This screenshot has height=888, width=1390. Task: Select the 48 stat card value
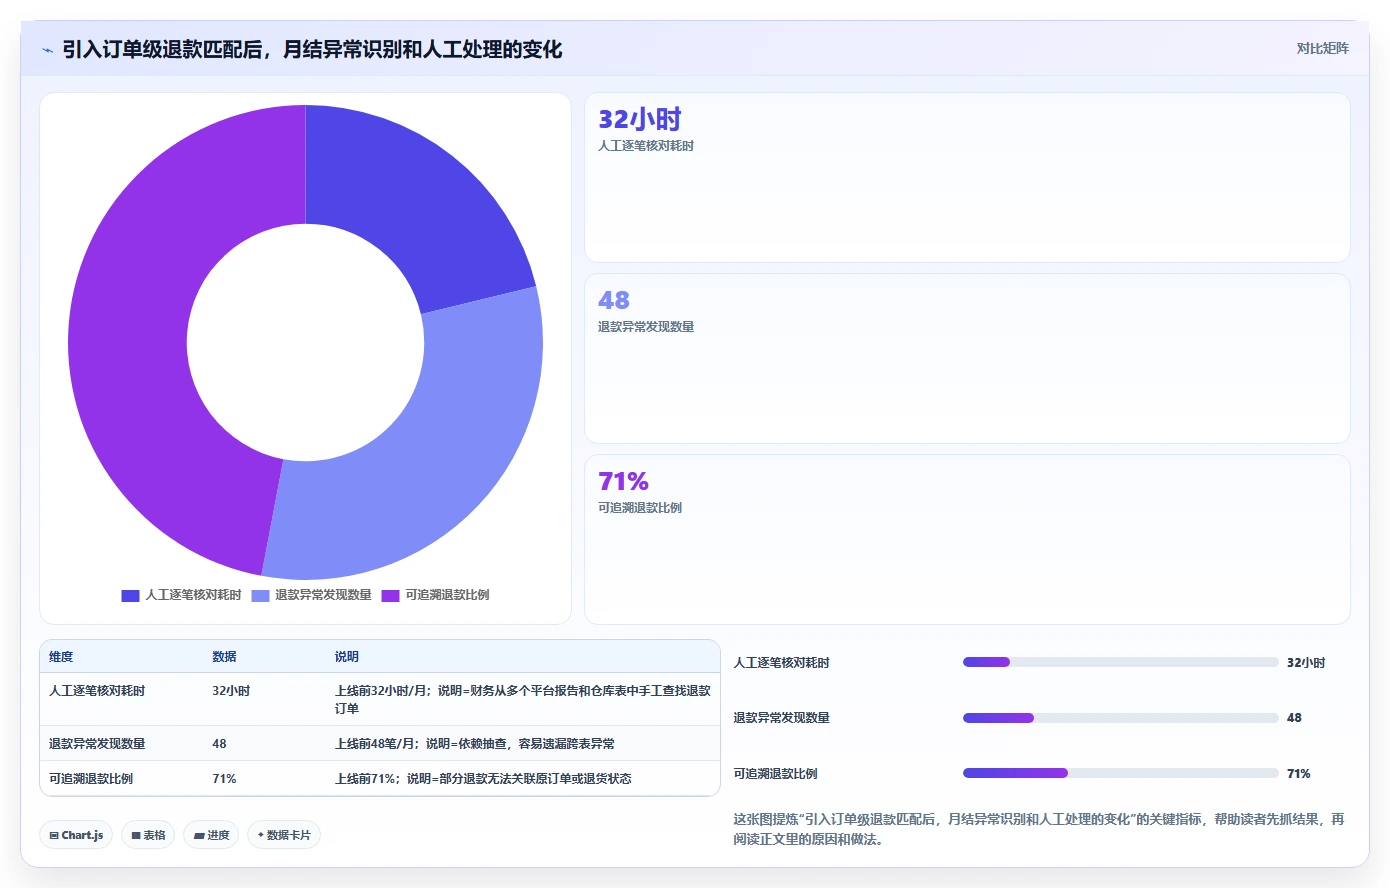tap(613, 300)
